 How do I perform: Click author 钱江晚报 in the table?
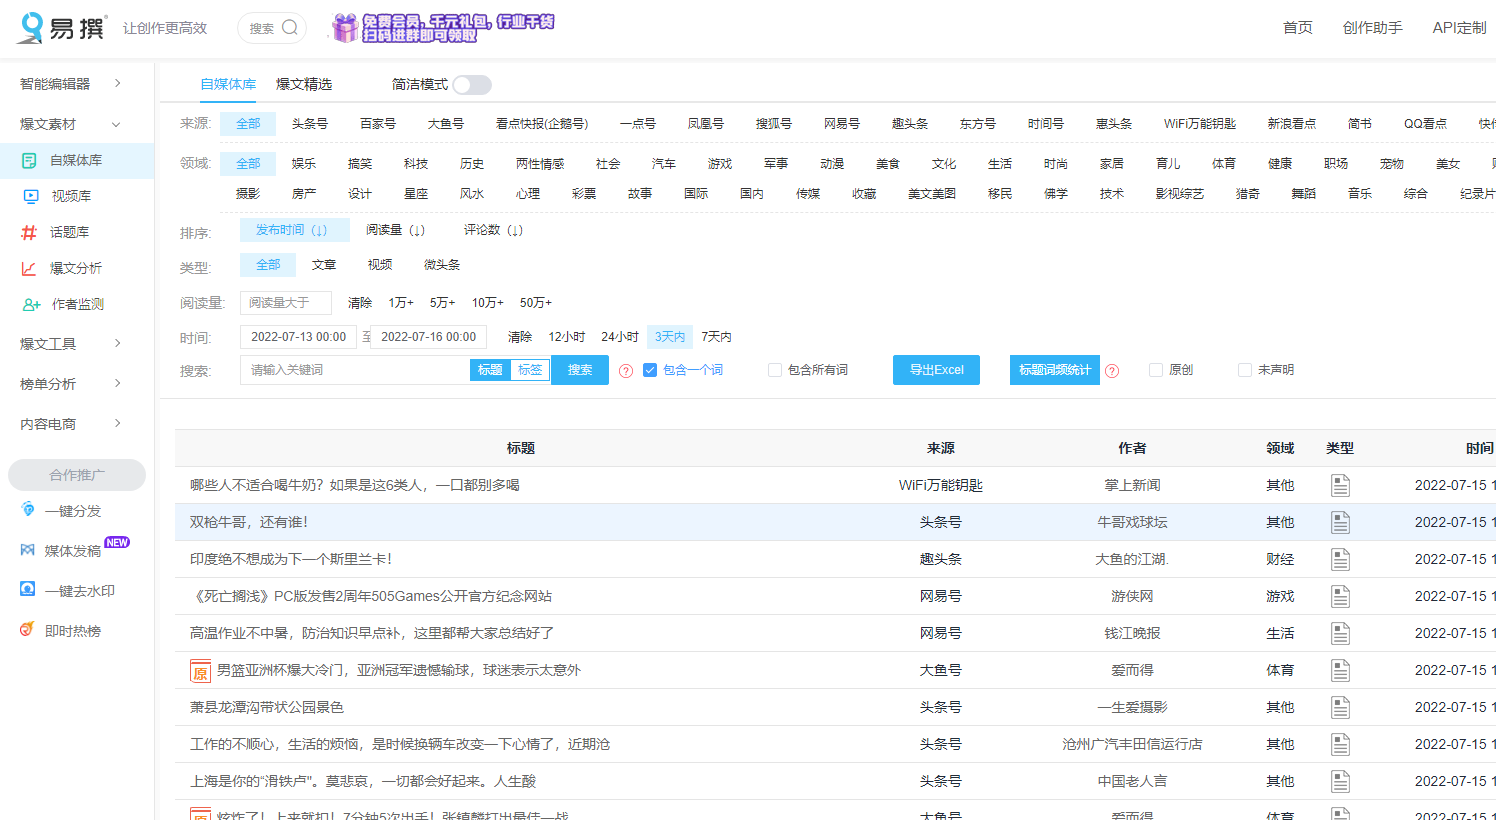(1132, 633)
